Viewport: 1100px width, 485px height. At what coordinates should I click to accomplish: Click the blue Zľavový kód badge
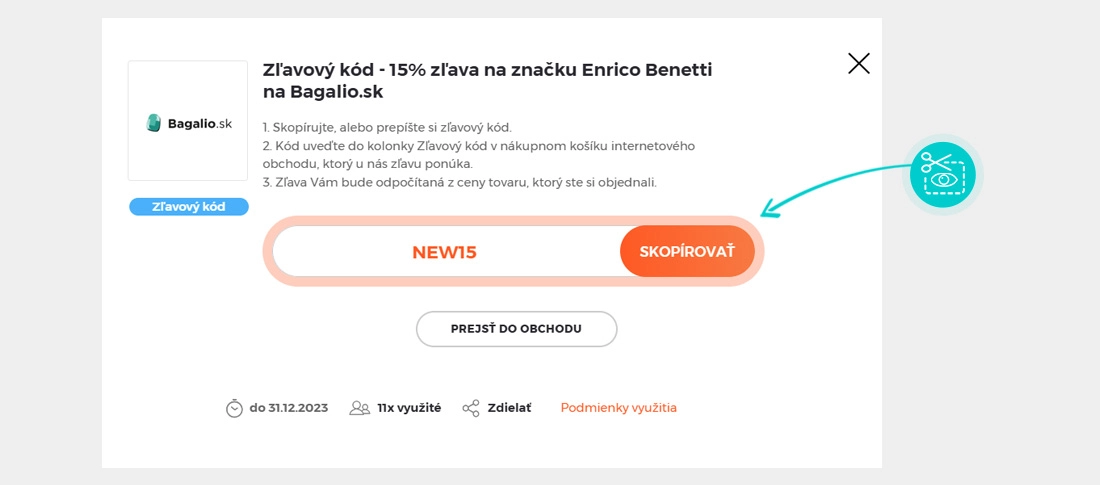pyautogui.click(x=188, y=207)
